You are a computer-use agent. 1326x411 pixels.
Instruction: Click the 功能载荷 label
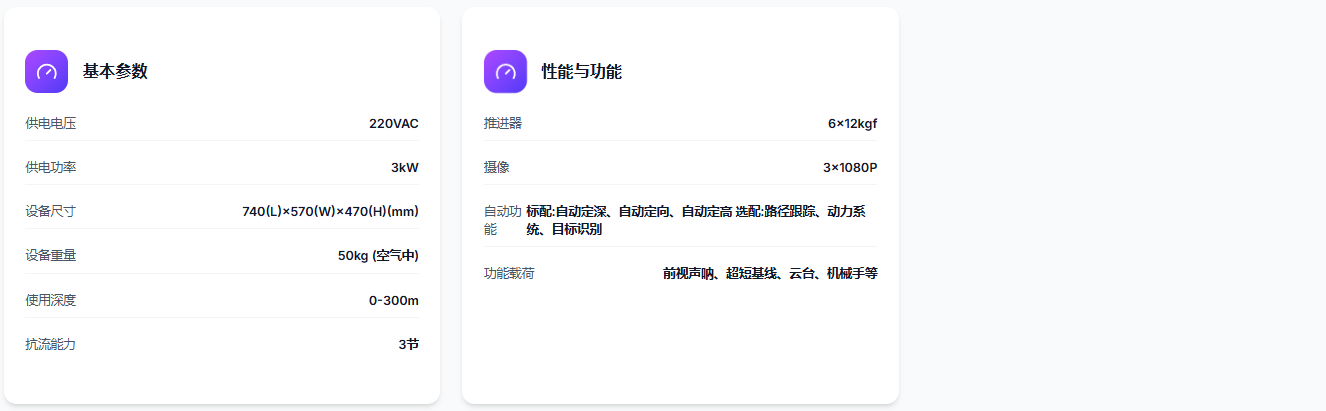click(509, 273)
